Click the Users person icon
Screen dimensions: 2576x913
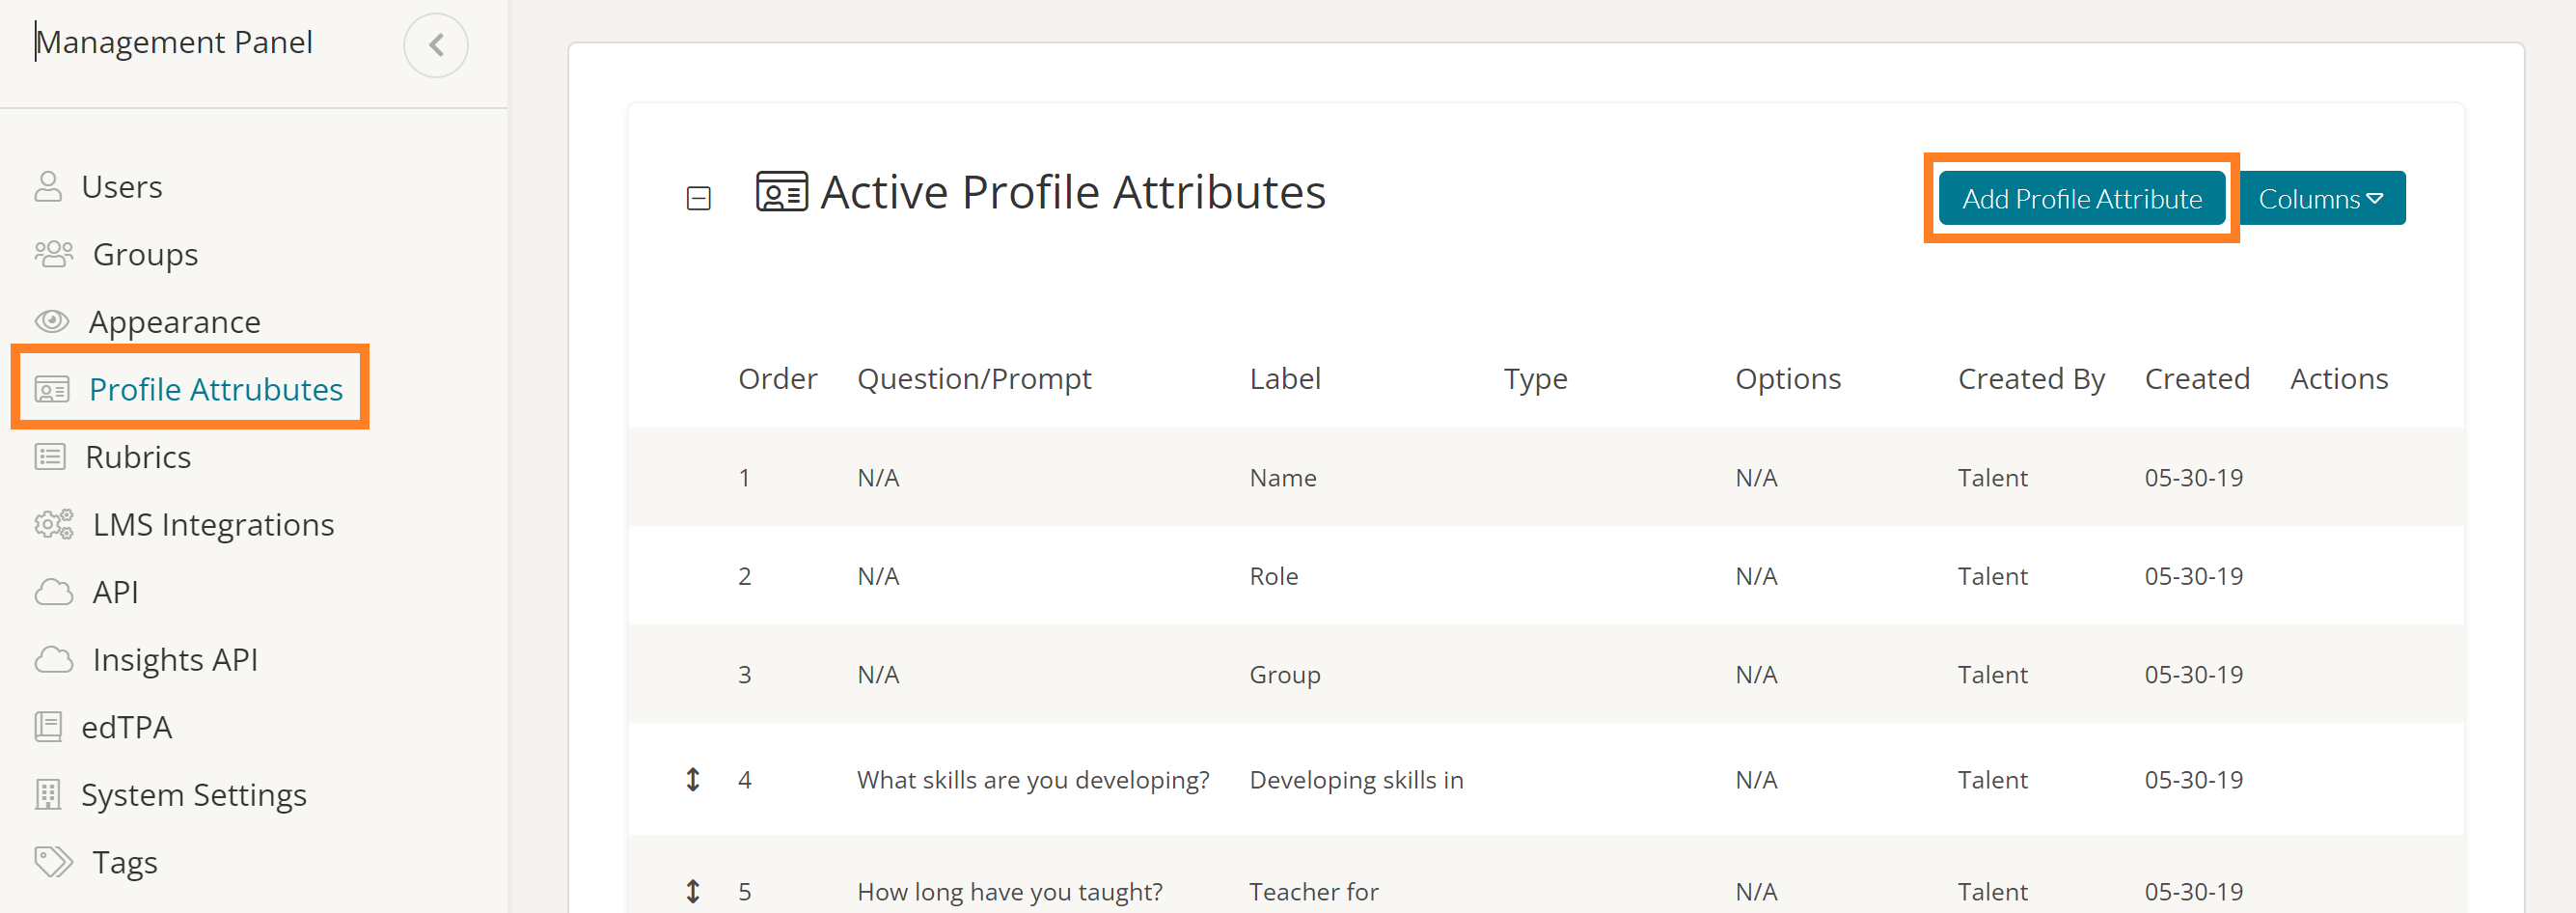(48, 187)
